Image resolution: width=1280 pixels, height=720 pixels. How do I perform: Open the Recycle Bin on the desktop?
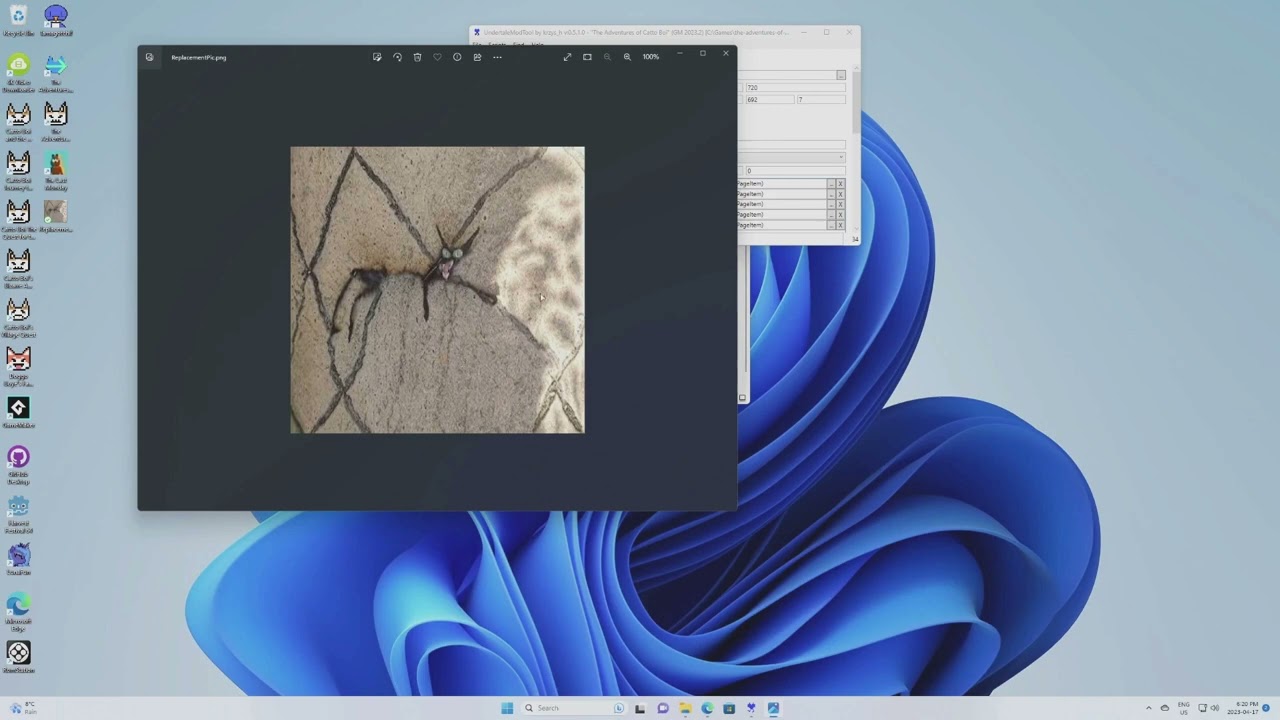(18, 20)
